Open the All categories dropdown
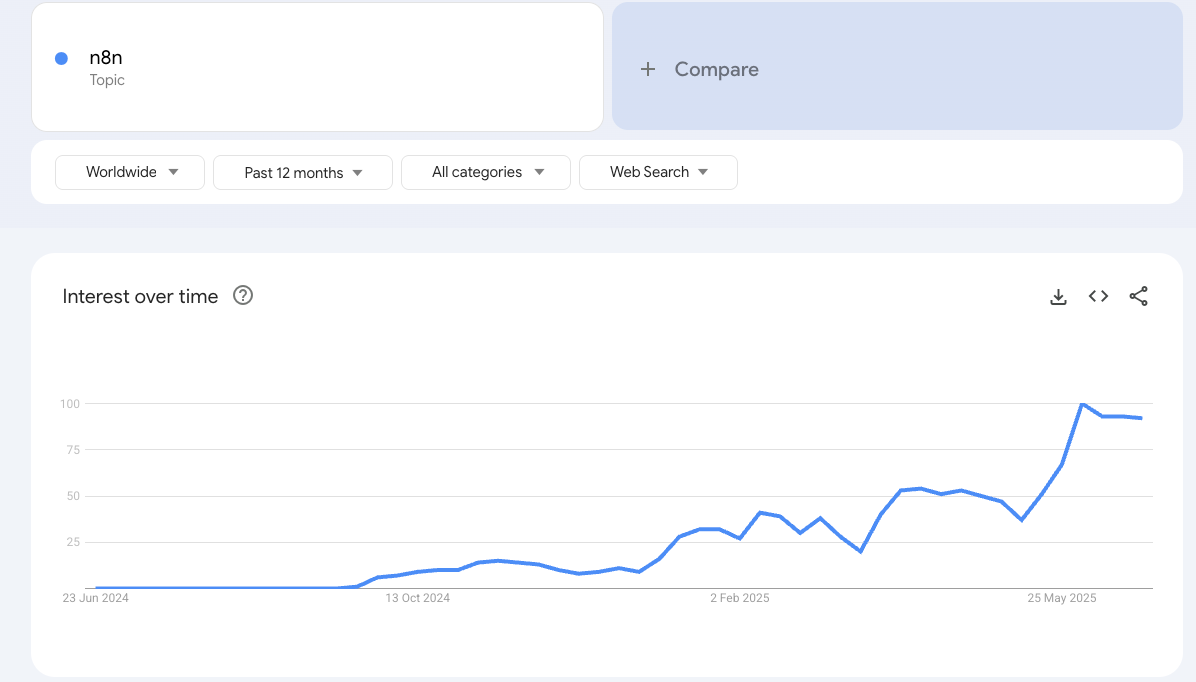 486,172
